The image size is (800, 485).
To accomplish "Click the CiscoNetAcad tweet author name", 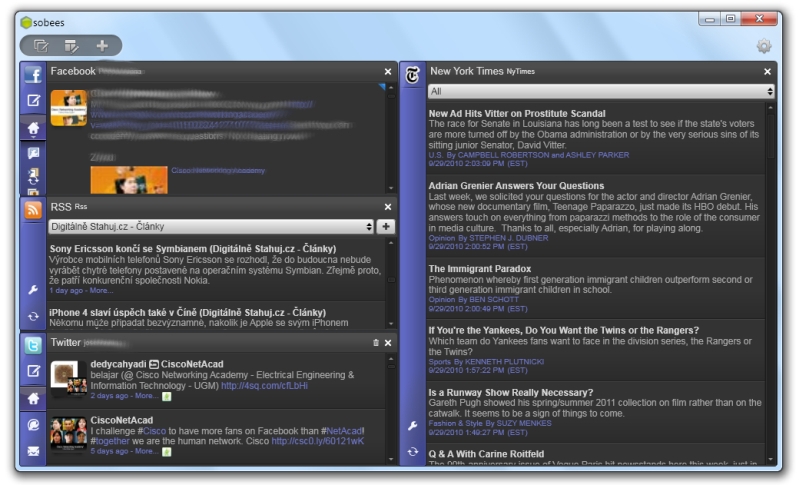I will (x=121, y=420).
